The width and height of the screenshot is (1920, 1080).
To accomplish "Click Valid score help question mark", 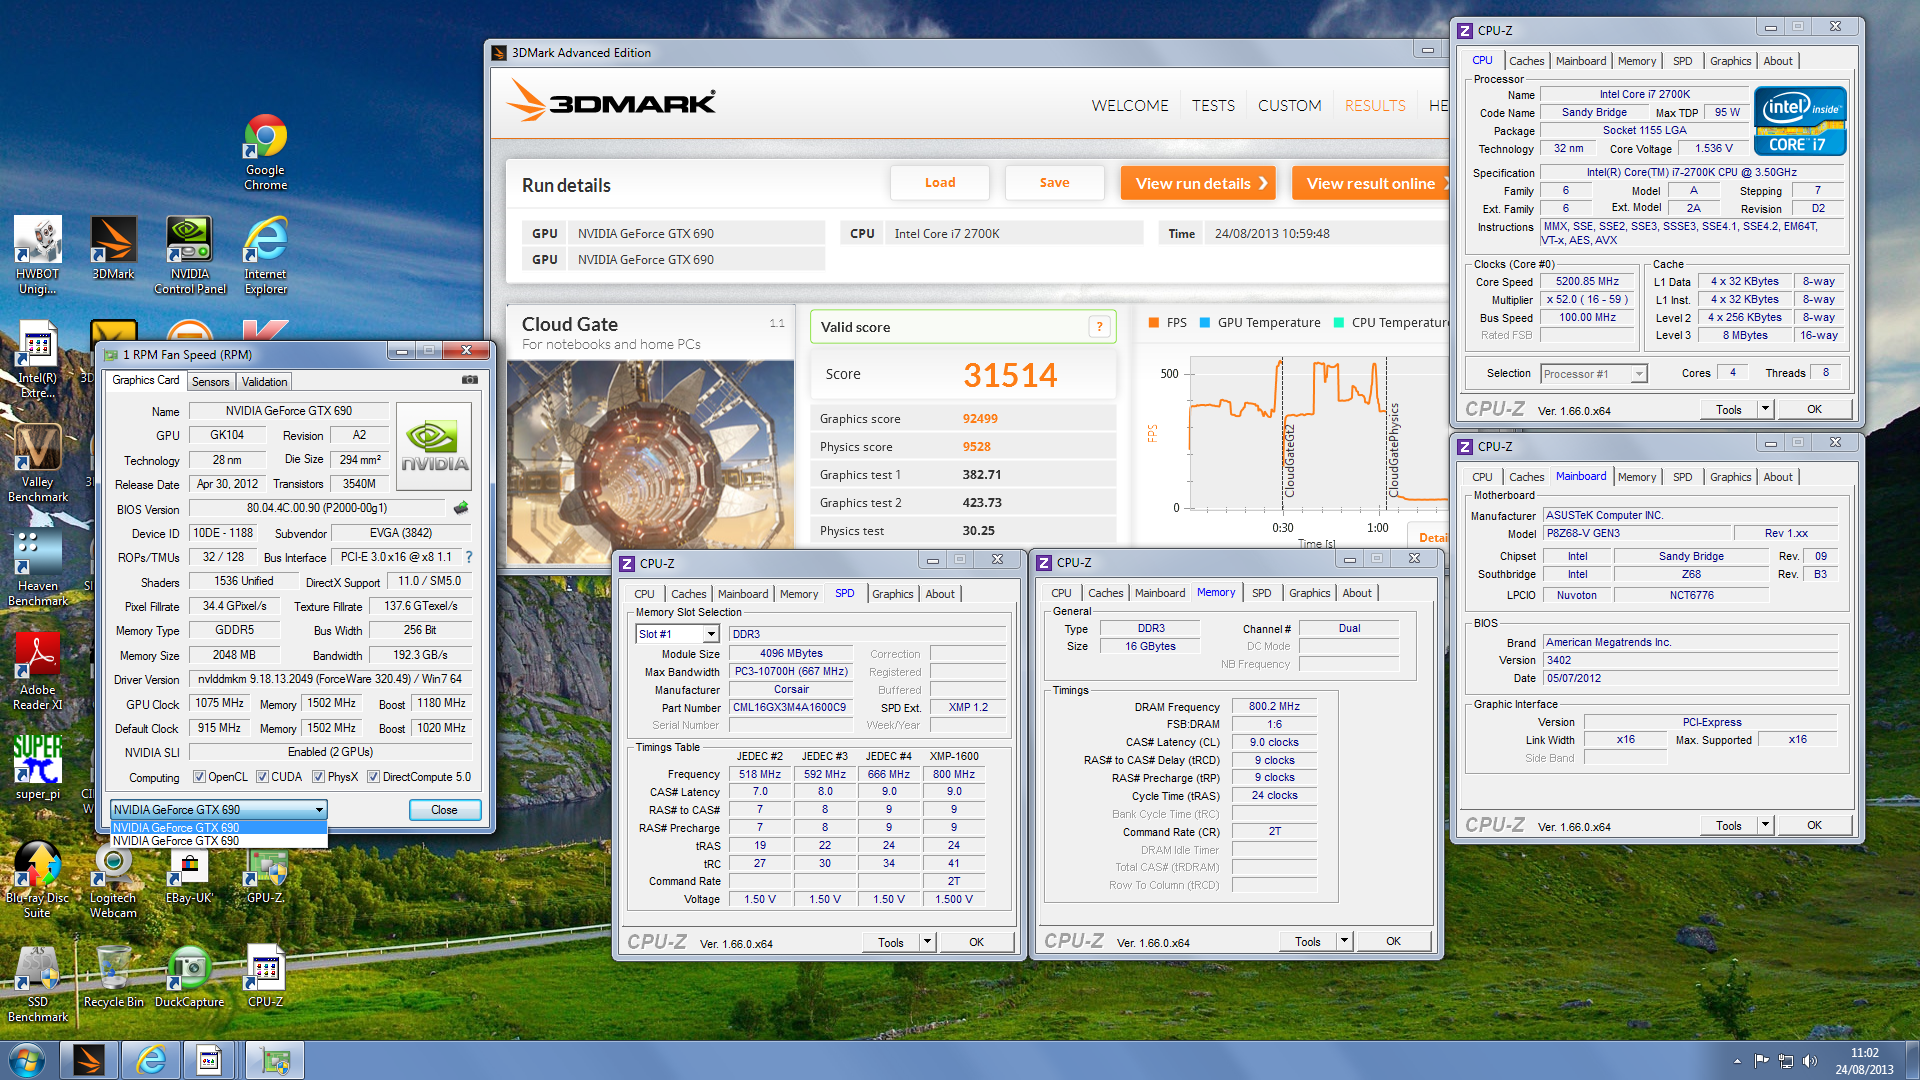I will (x=1099, y=326).
